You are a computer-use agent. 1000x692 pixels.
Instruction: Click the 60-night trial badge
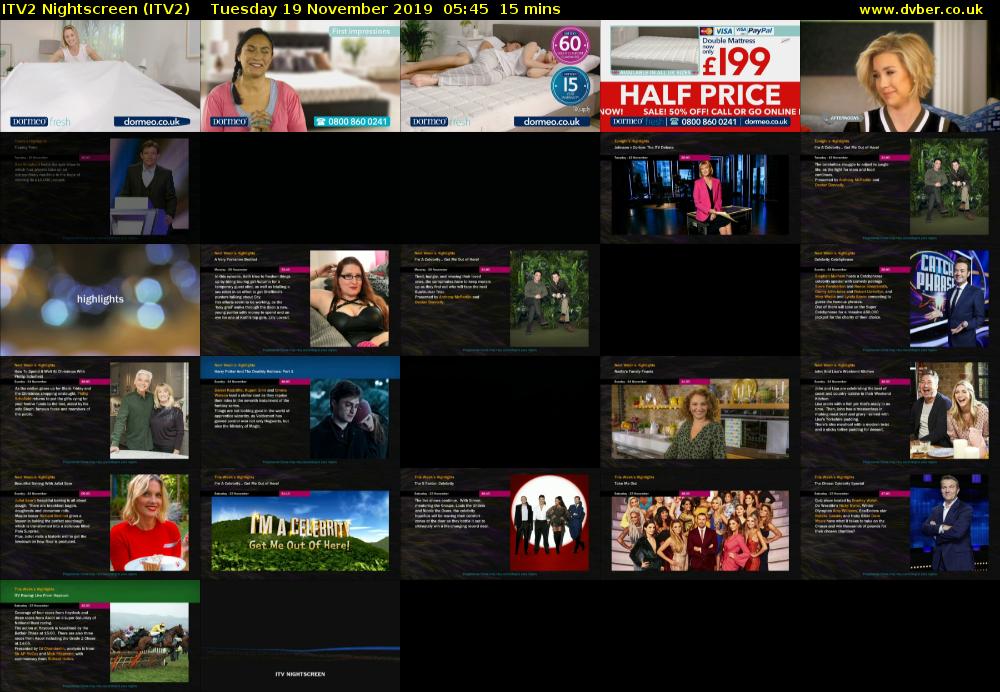pyautogui.click(x=570, y=47)
